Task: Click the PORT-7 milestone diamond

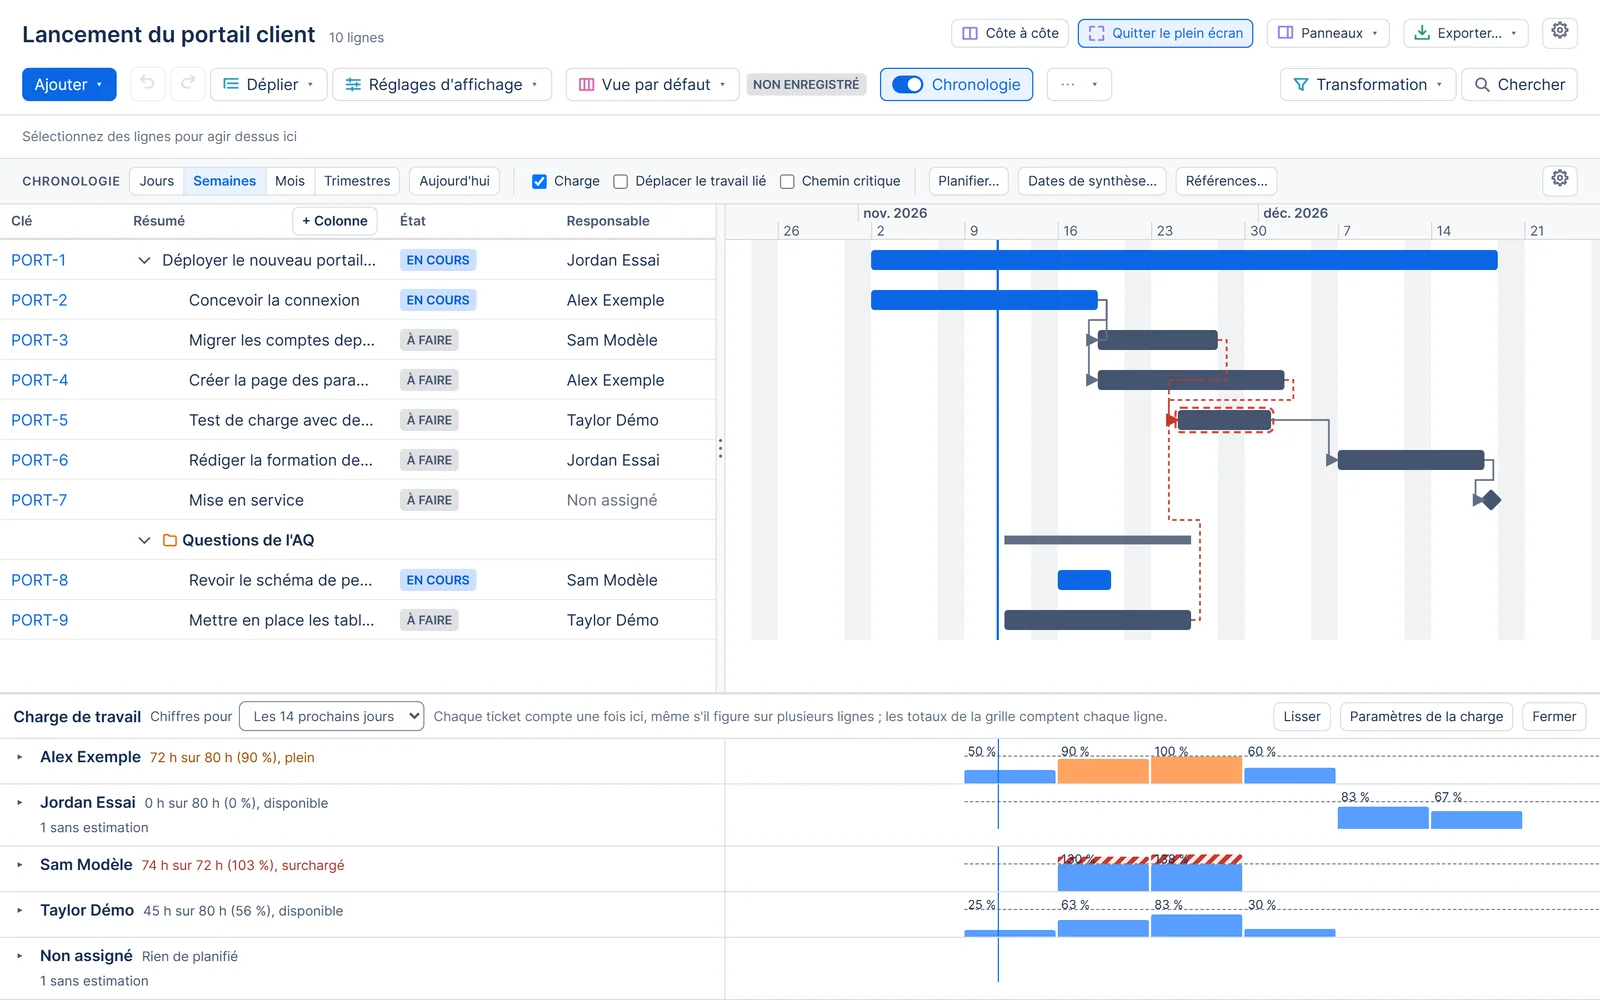Action: click(1491, 500)
